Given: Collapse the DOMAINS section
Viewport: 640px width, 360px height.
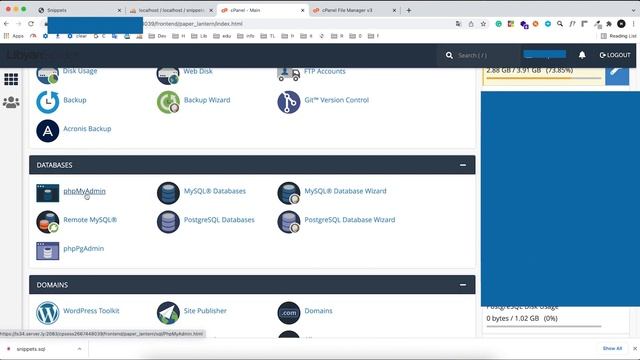Looking at the screenshot, I should coord(463,285).
